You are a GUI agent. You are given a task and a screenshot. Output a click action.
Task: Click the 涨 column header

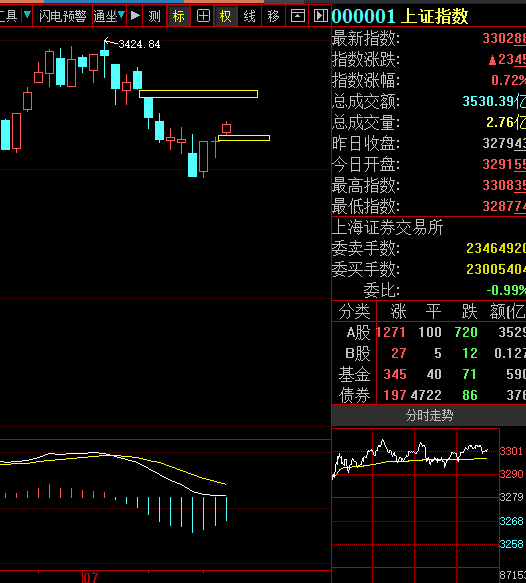click(x=398, y=311)
